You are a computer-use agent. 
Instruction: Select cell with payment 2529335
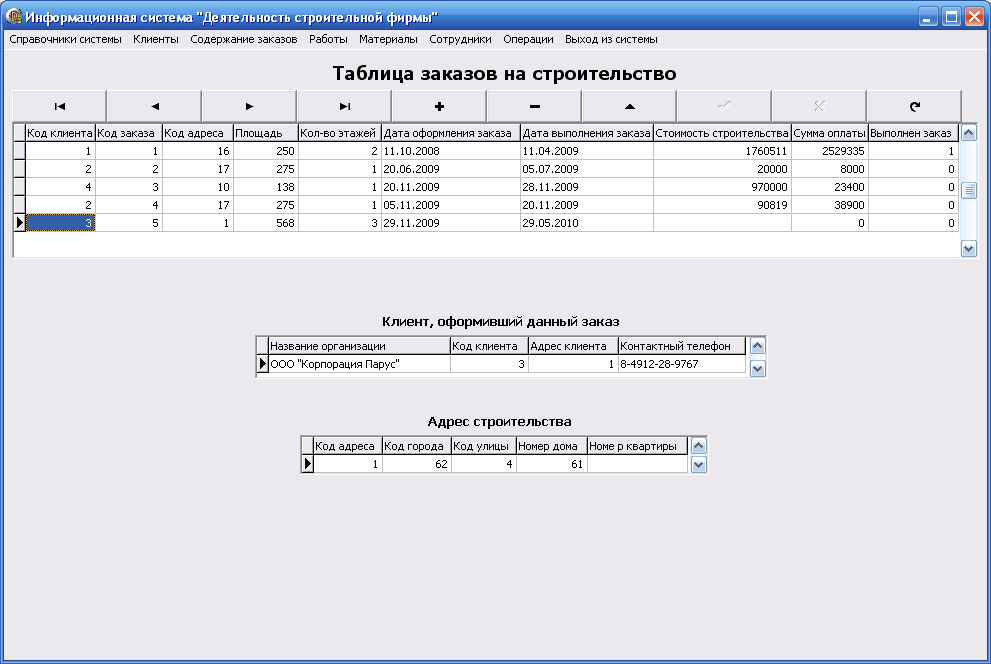830,151
